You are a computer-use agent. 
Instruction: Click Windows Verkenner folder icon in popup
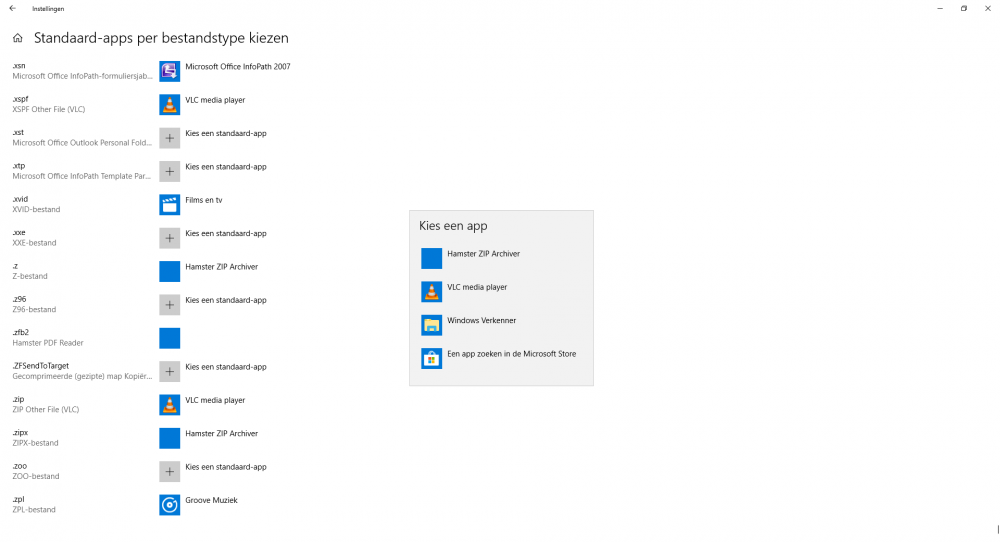pos(432,325)
